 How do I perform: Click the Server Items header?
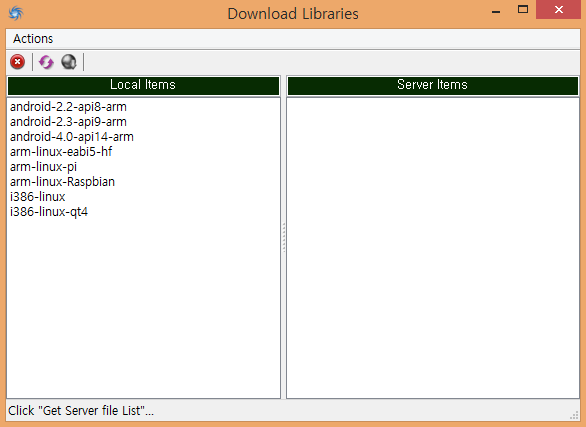[432, 86]
